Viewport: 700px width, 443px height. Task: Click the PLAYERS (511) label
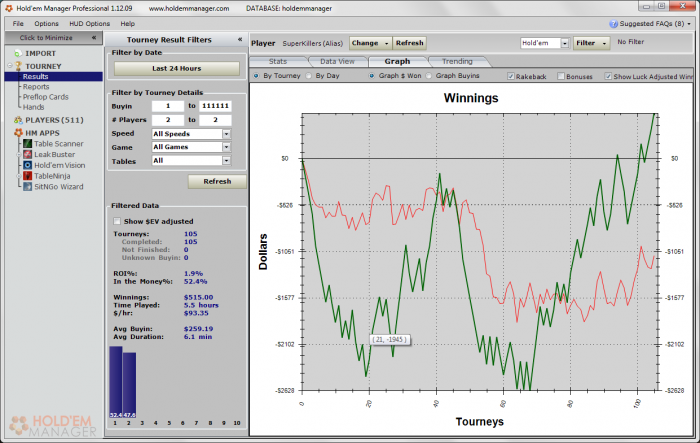pos(54,120)
